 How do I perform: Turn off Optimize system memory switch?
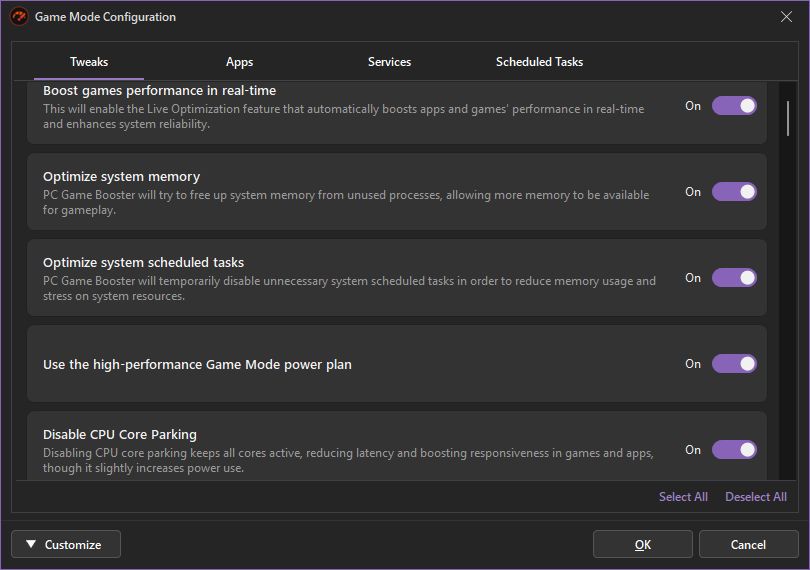click(734, 192)
